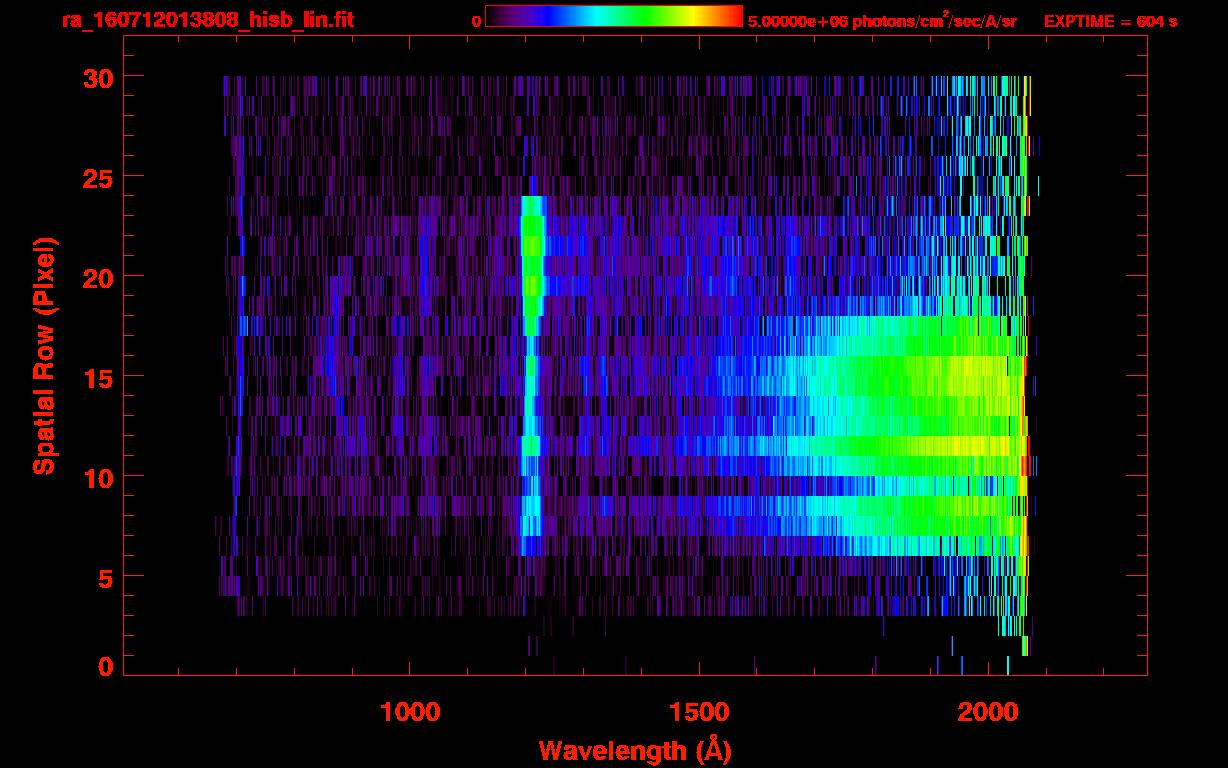Click the 2000 wavelength tick label

click(x=988, y=712)
